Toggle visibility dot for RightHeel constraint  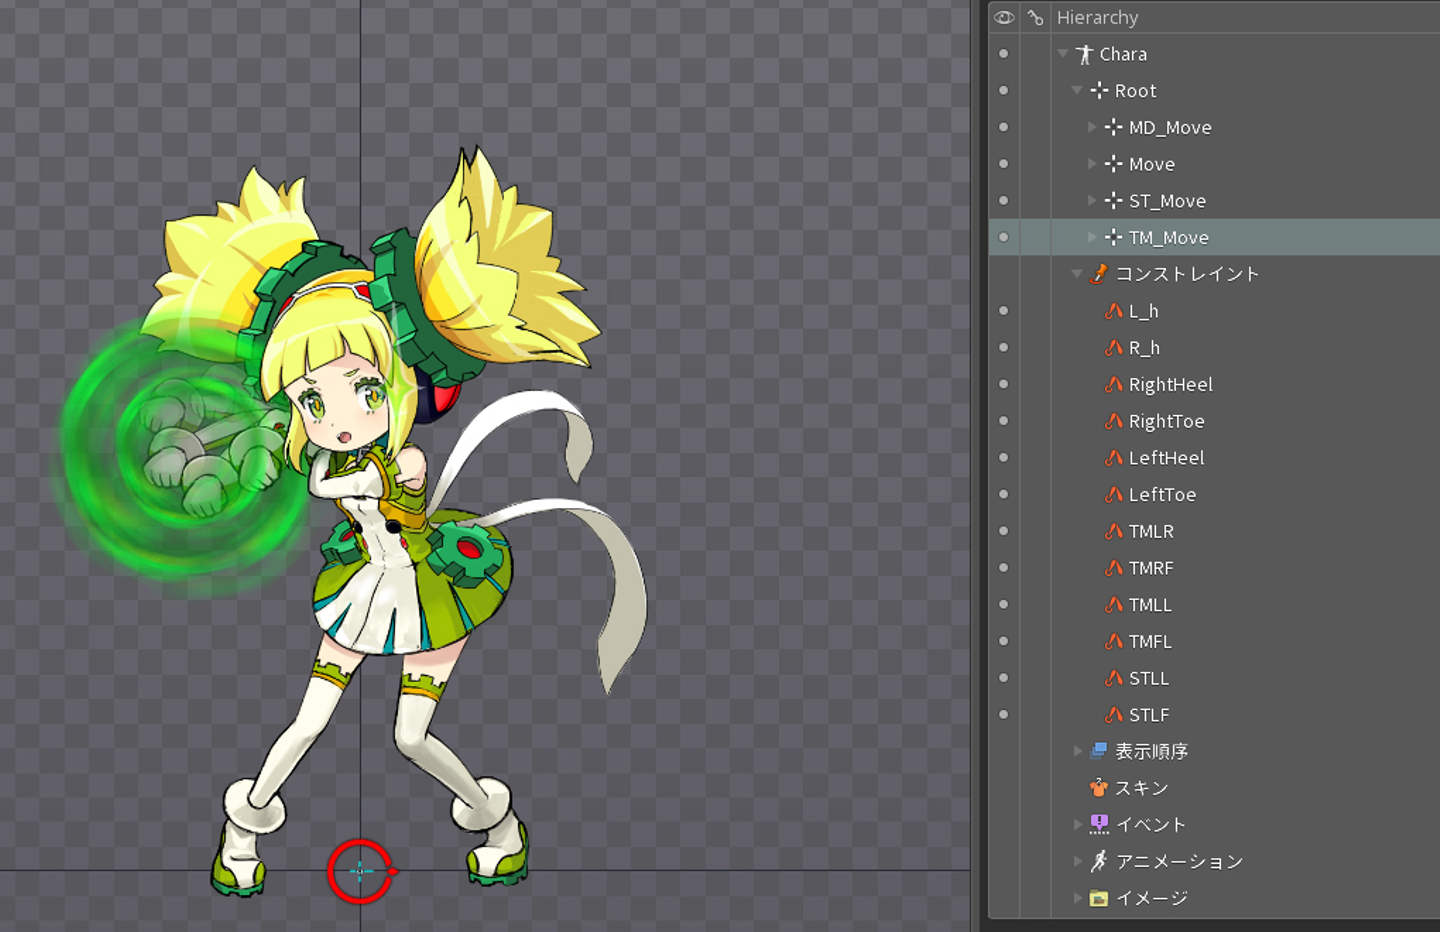(x=1003, y=384)
